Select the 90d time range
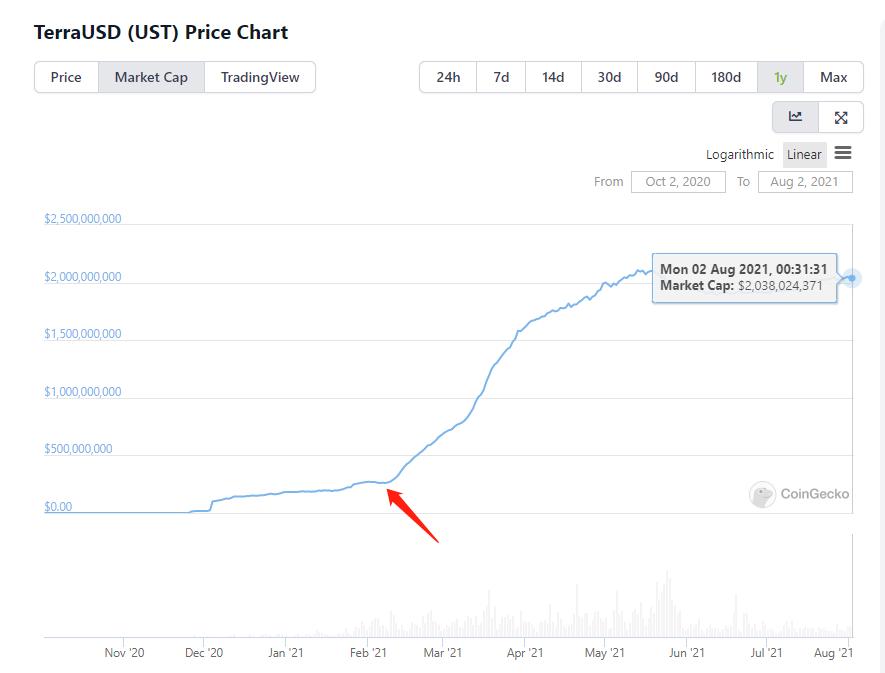 tap(666, 77)
